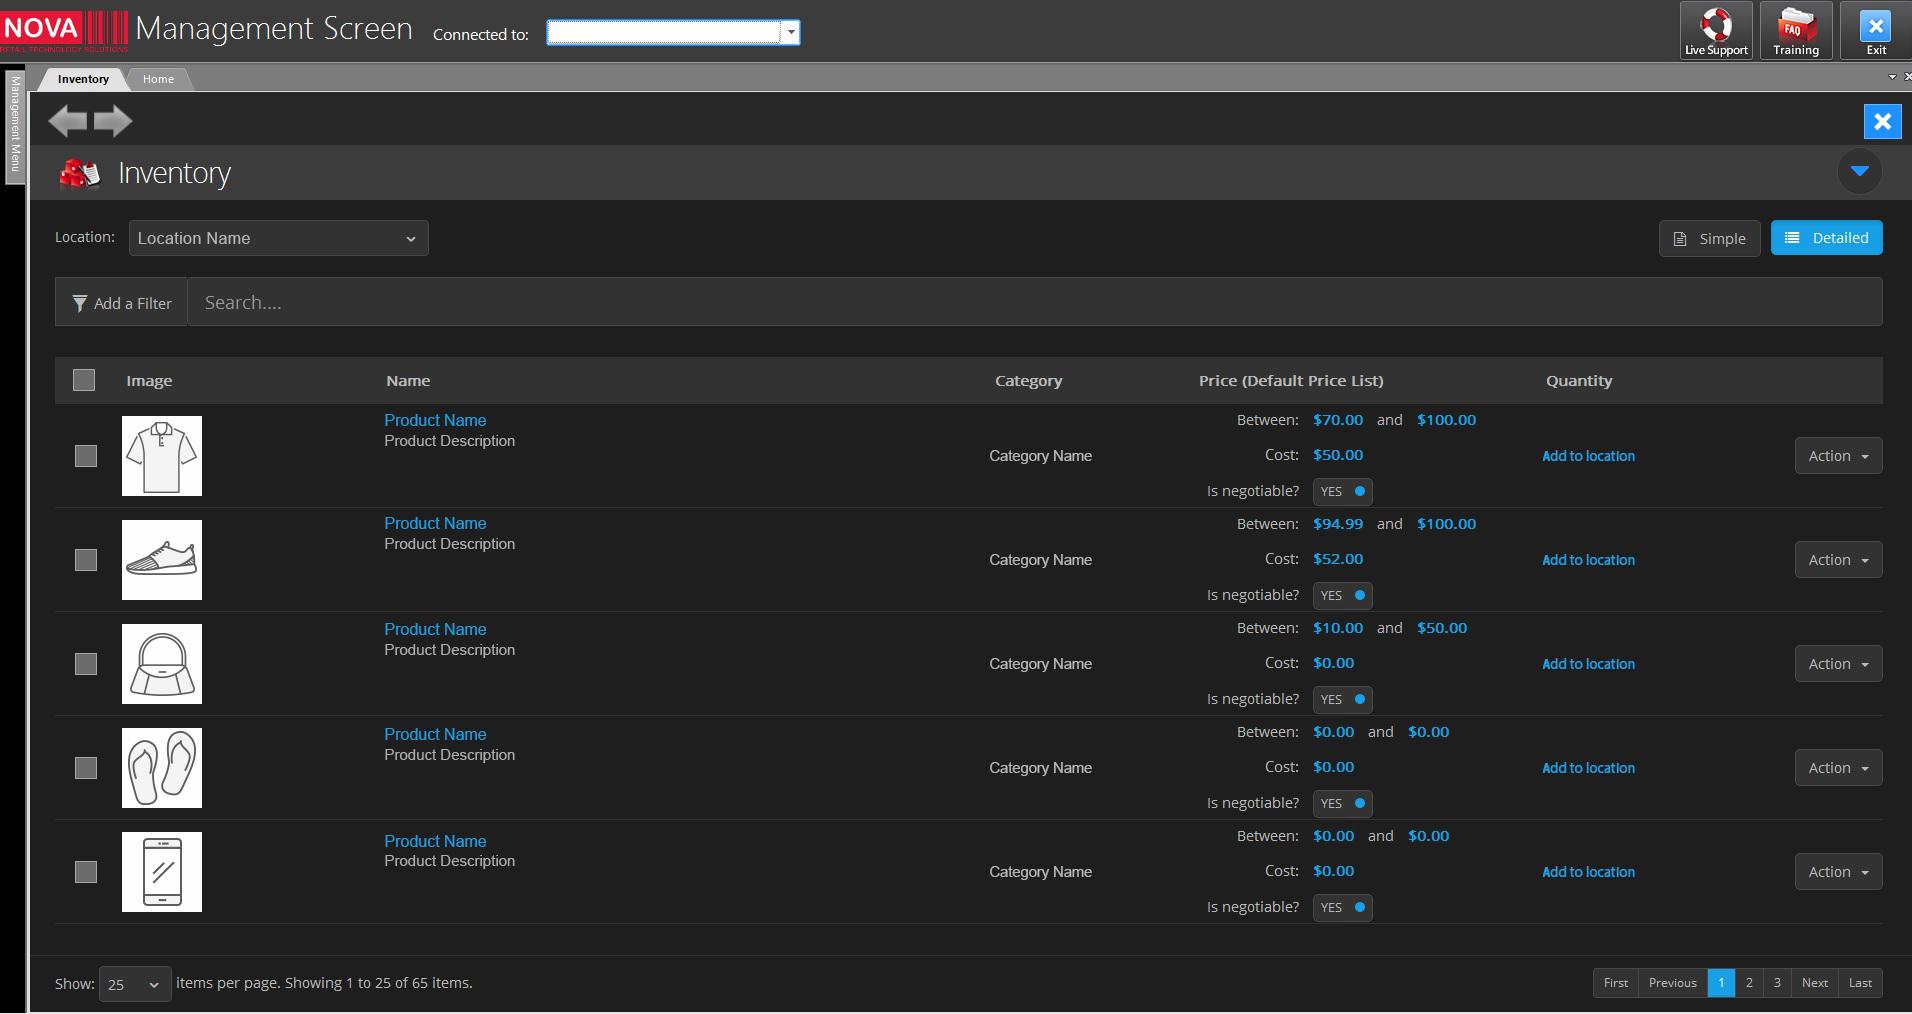Expand the Action dropdown for flip-flops row

click(1838, 768)
